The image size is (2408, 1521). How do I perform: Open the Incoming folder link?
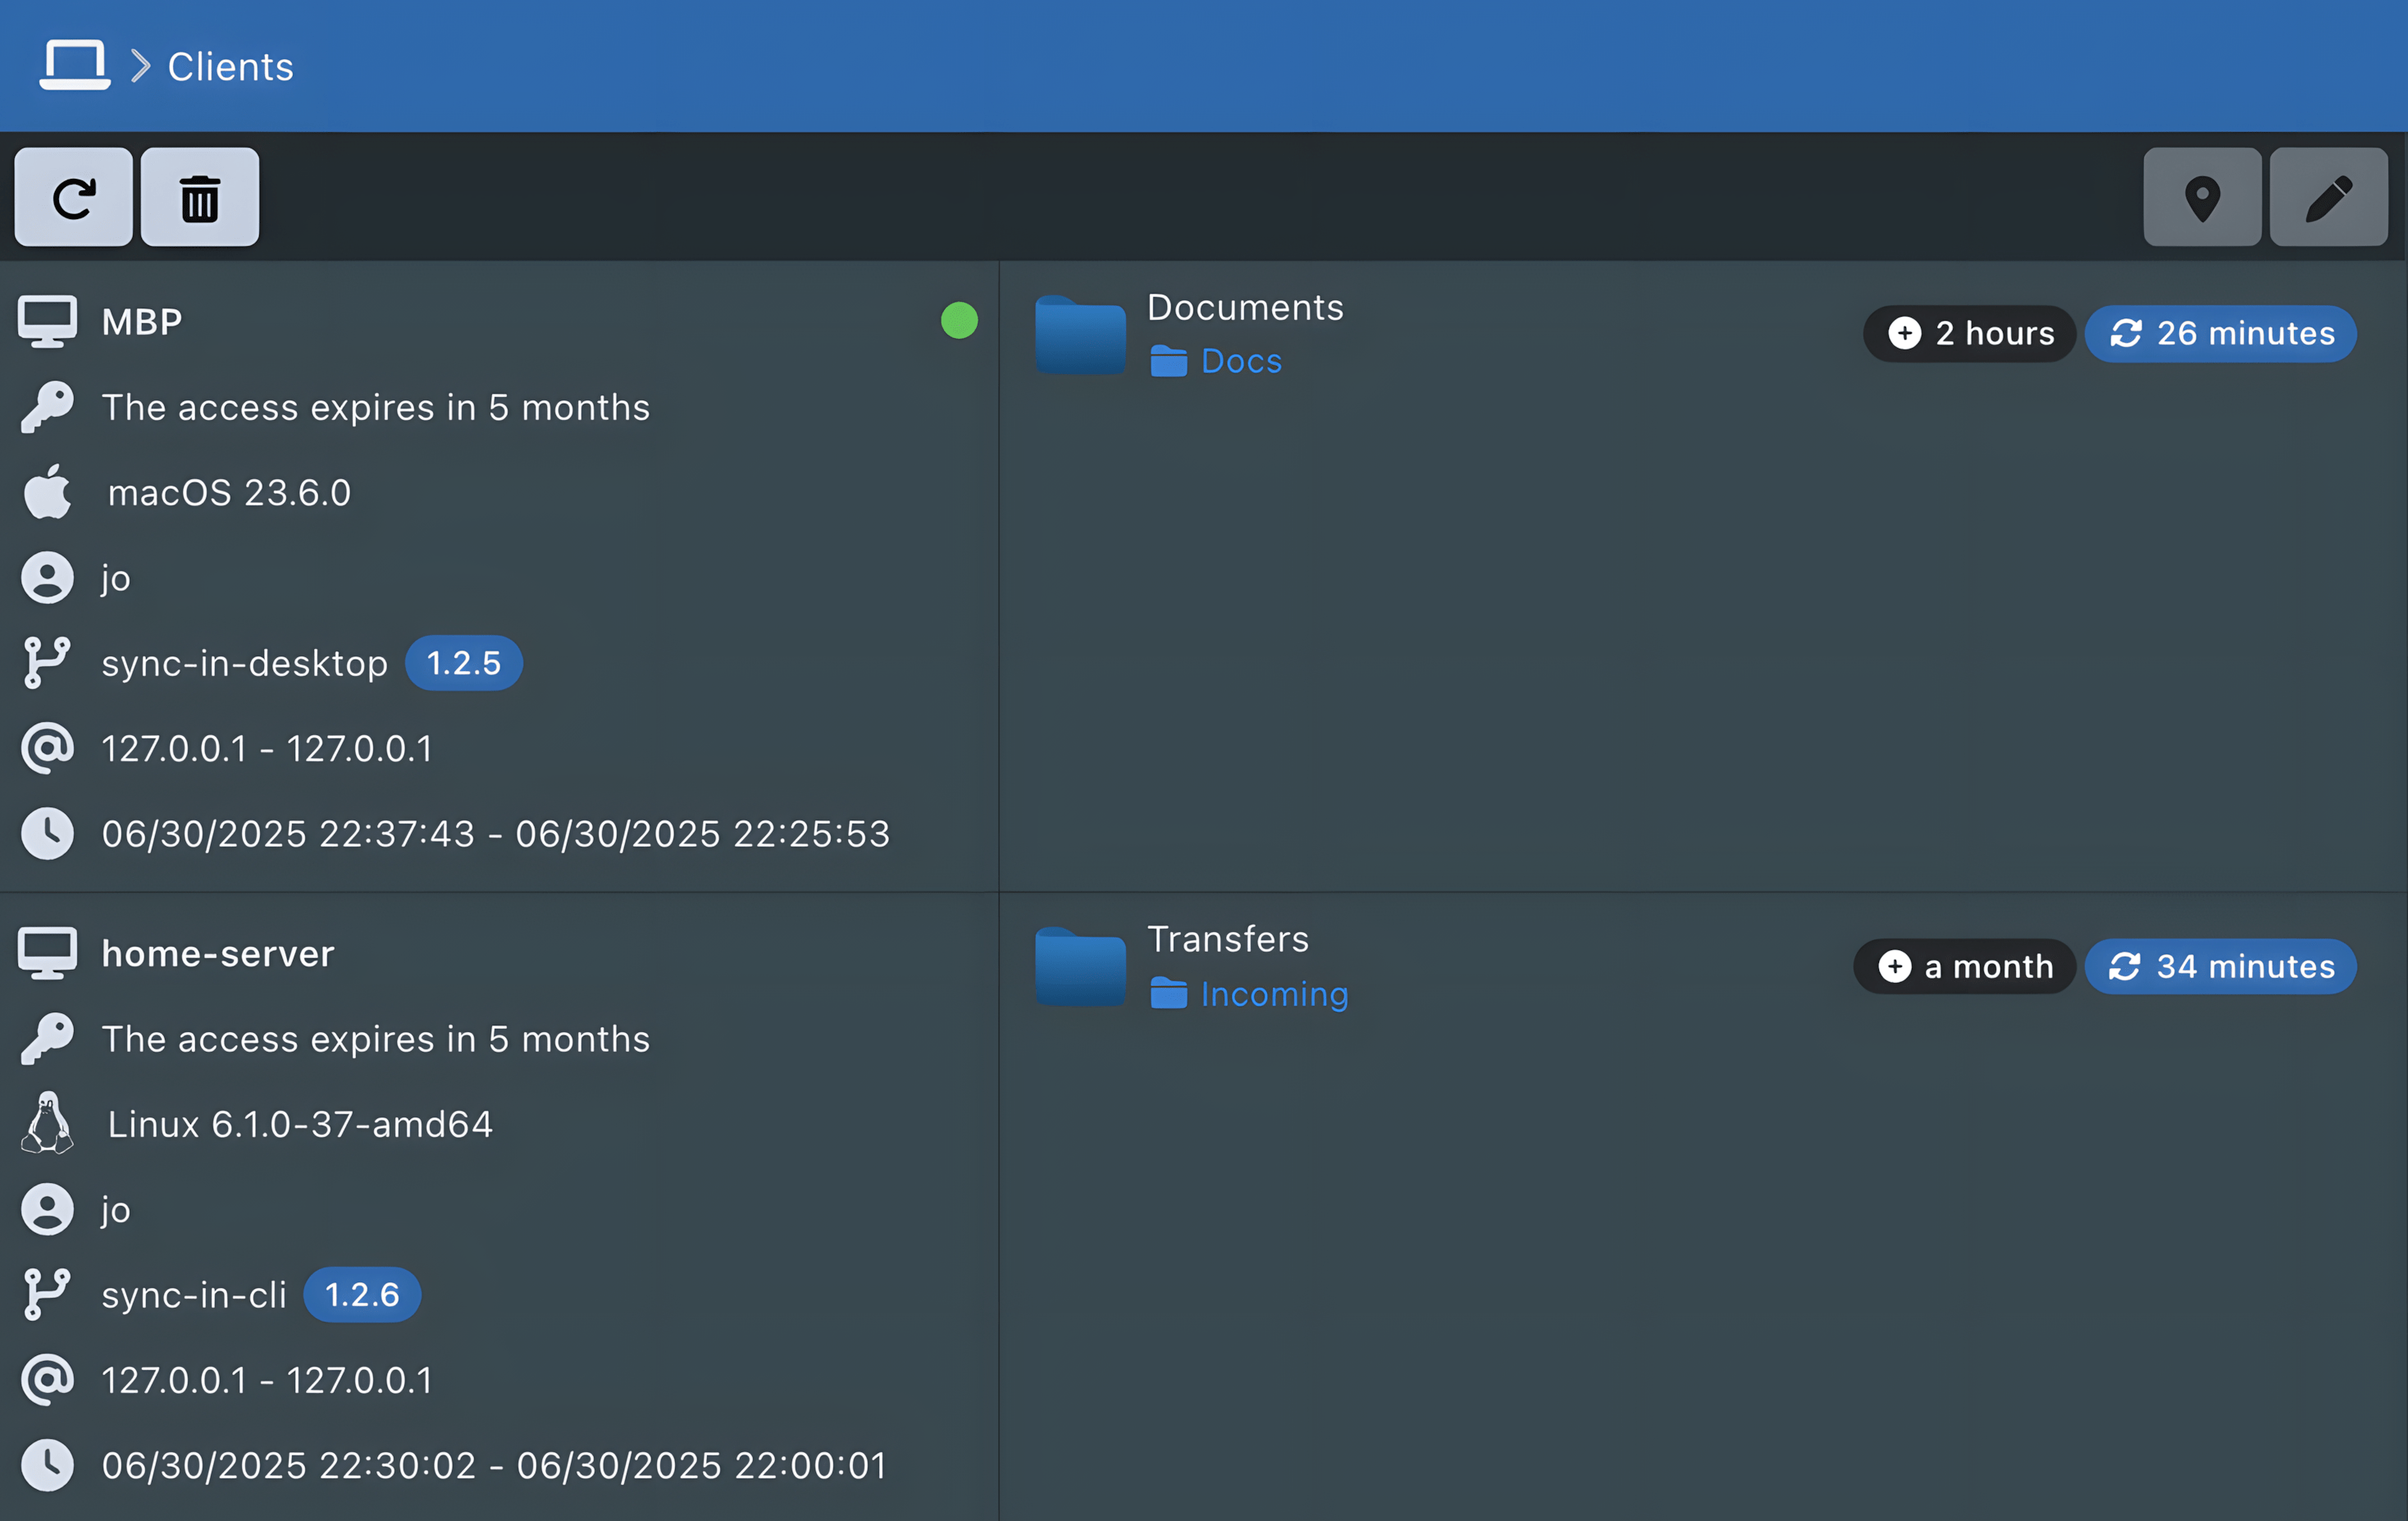coord(1273,994)
